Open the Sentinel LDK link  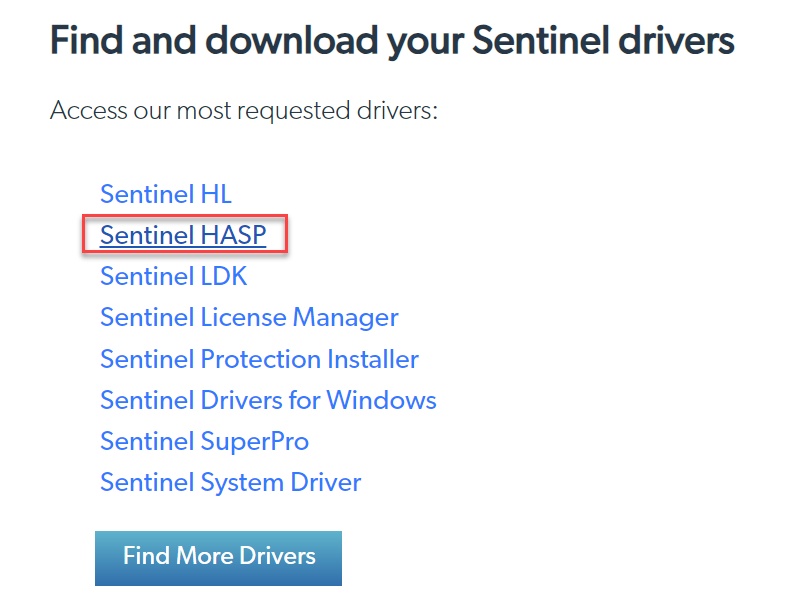173,276
